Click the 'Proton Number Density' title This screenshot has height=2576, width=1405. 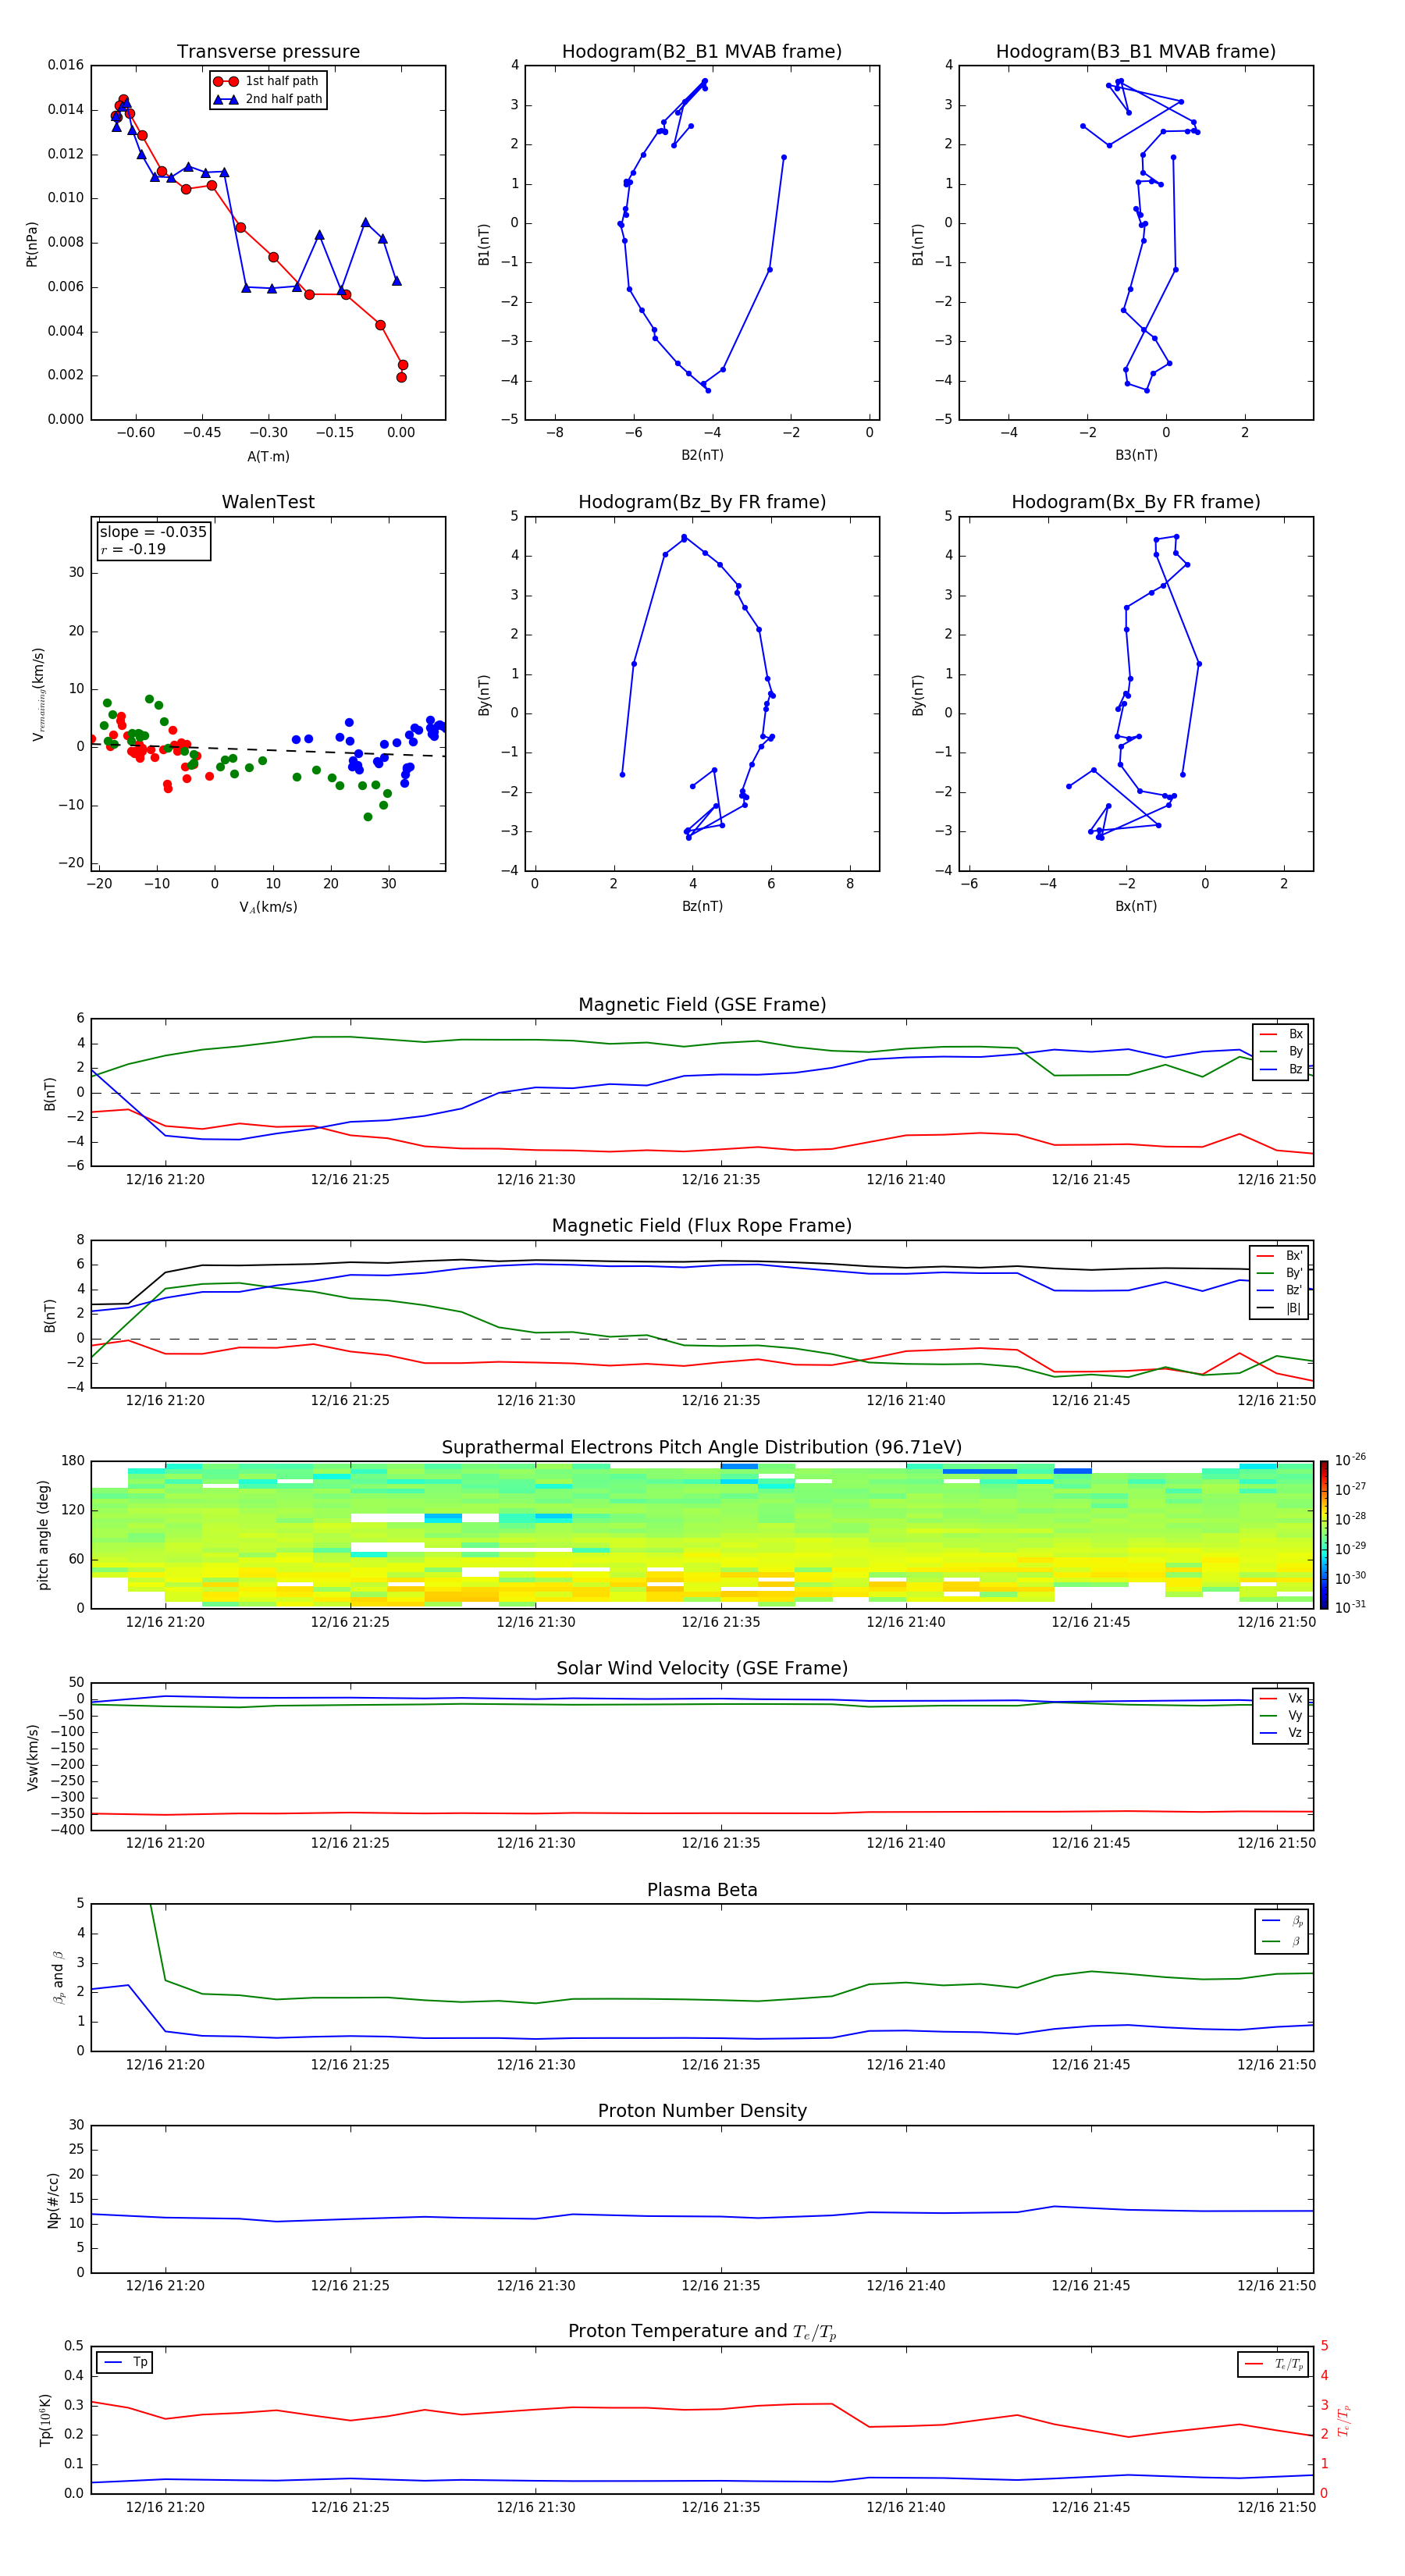[702, 2111]
